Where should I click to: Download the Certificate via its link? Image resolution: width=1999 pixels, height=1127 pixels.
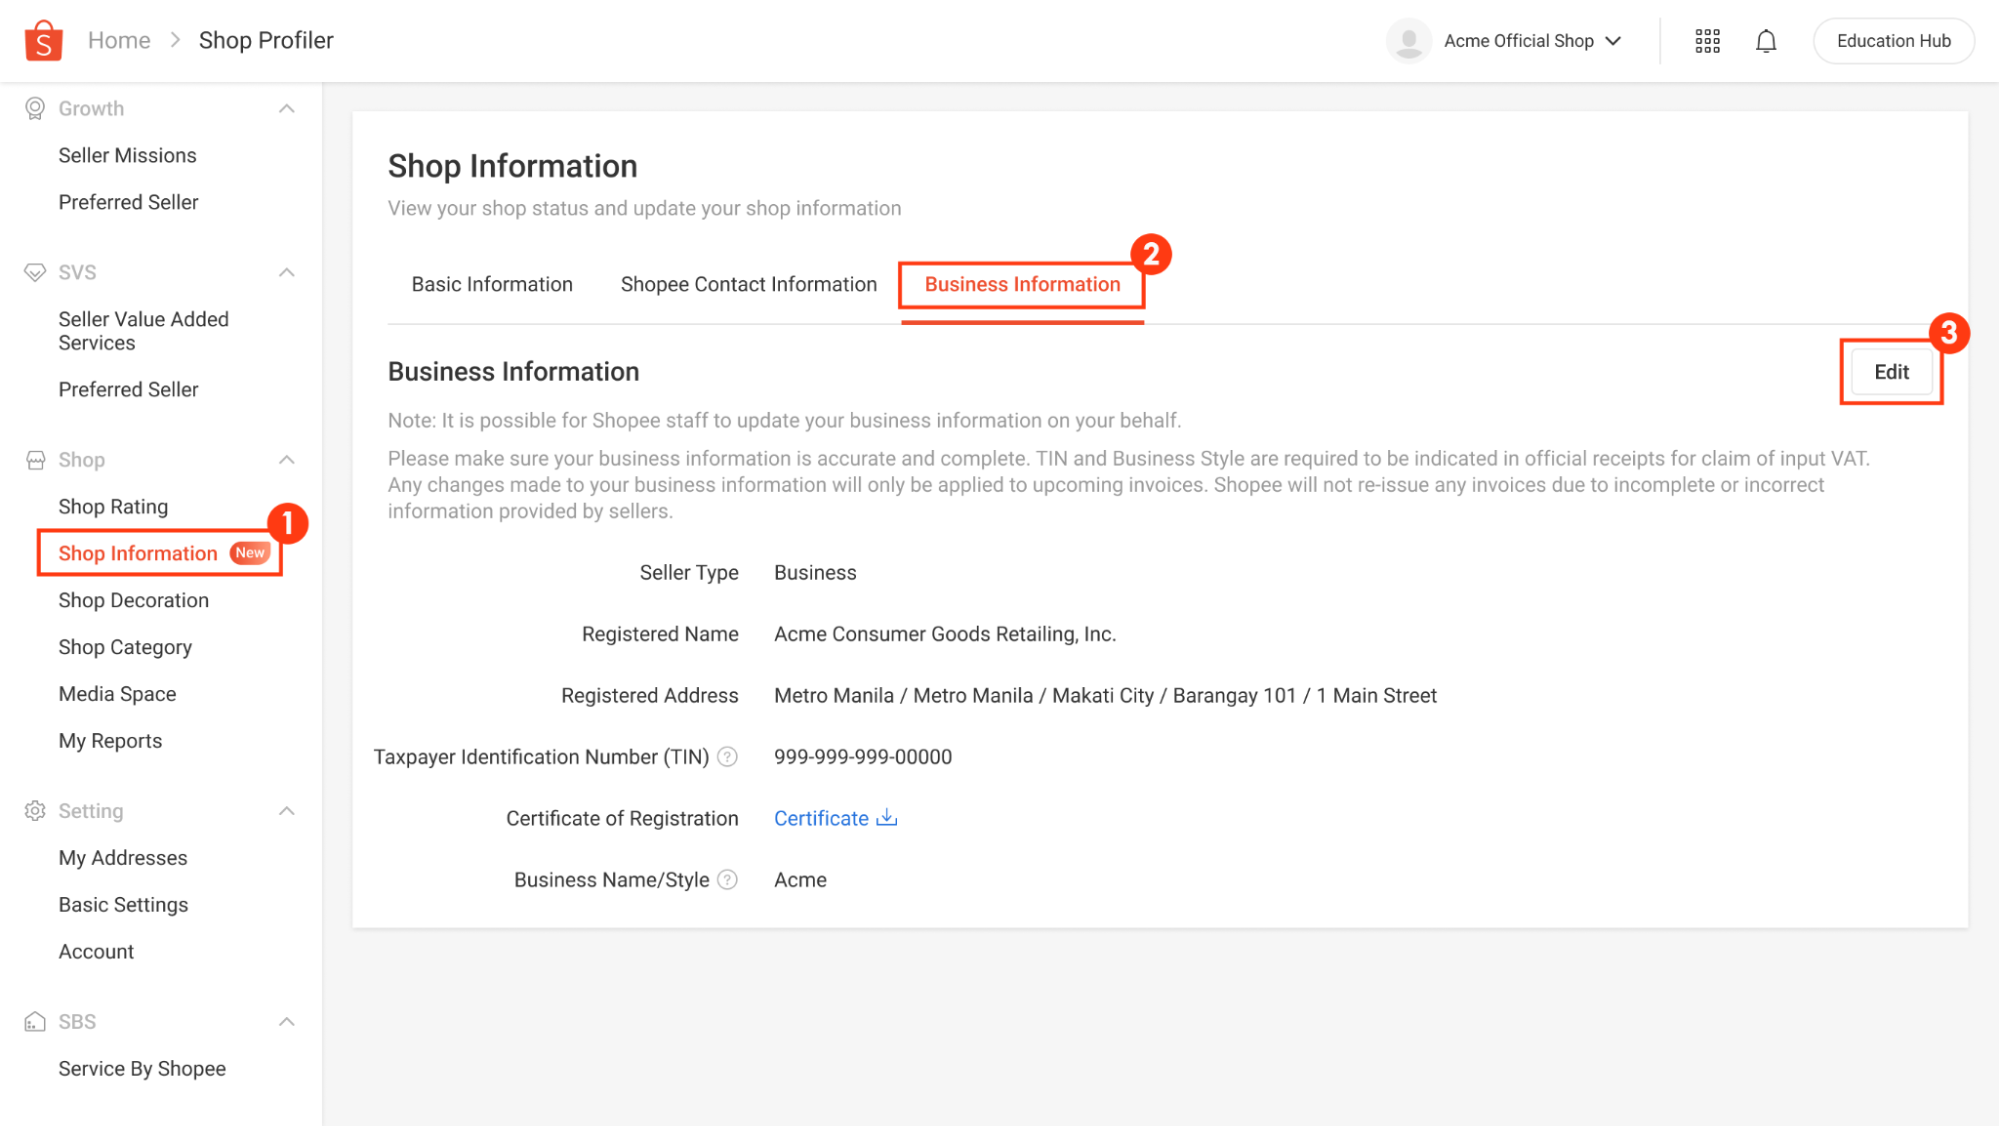tap(820, 818)
